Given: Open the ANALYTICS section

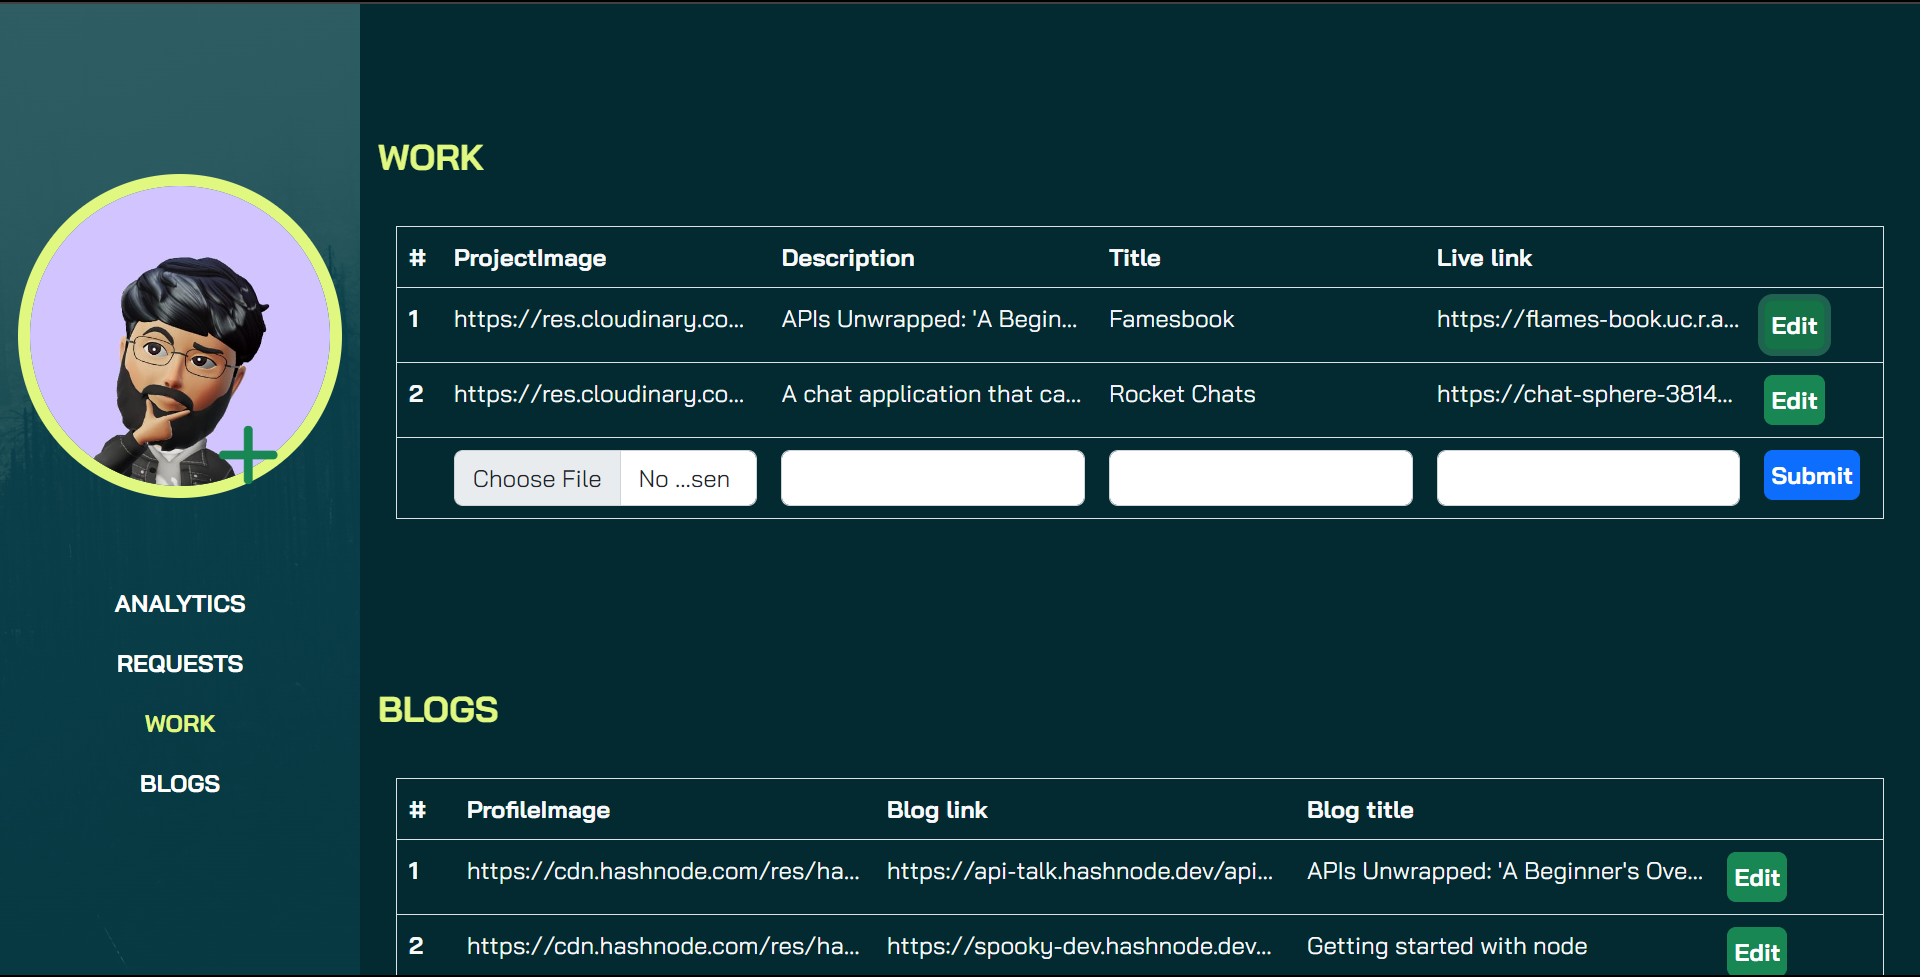Looking at the screenshot, I should (x=180, y=603).
